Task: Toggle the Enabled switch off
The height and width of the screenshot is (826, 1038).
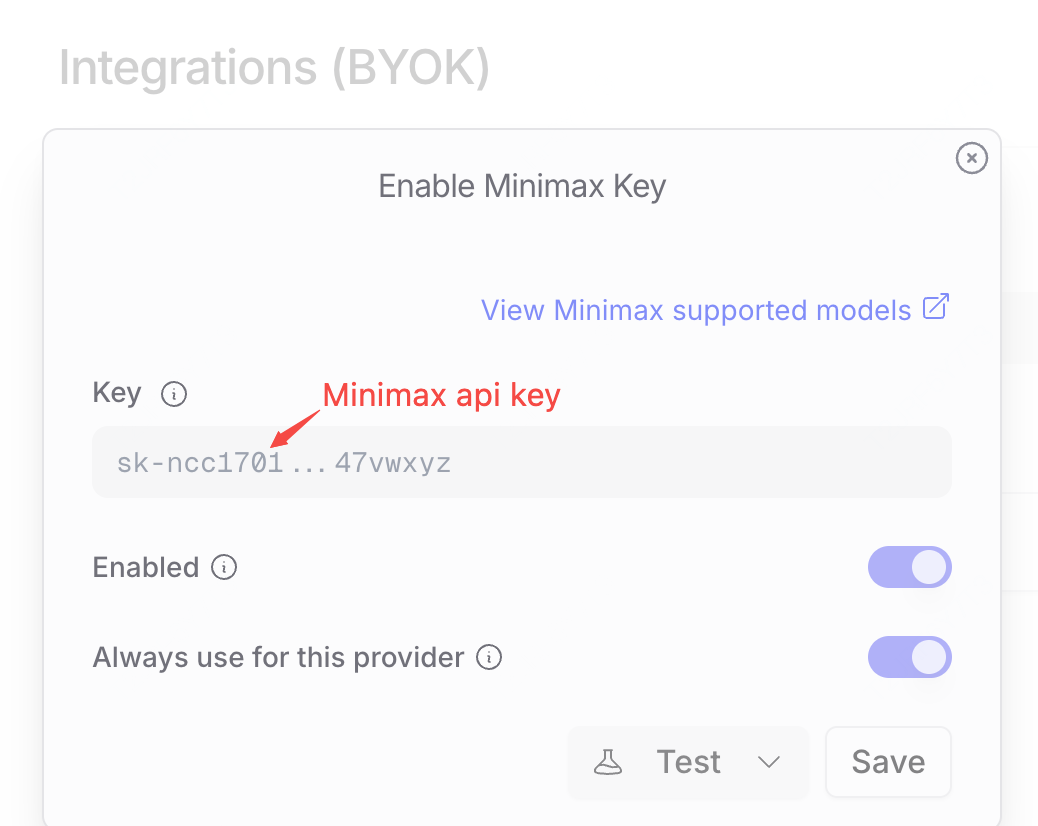Action: 909,567
